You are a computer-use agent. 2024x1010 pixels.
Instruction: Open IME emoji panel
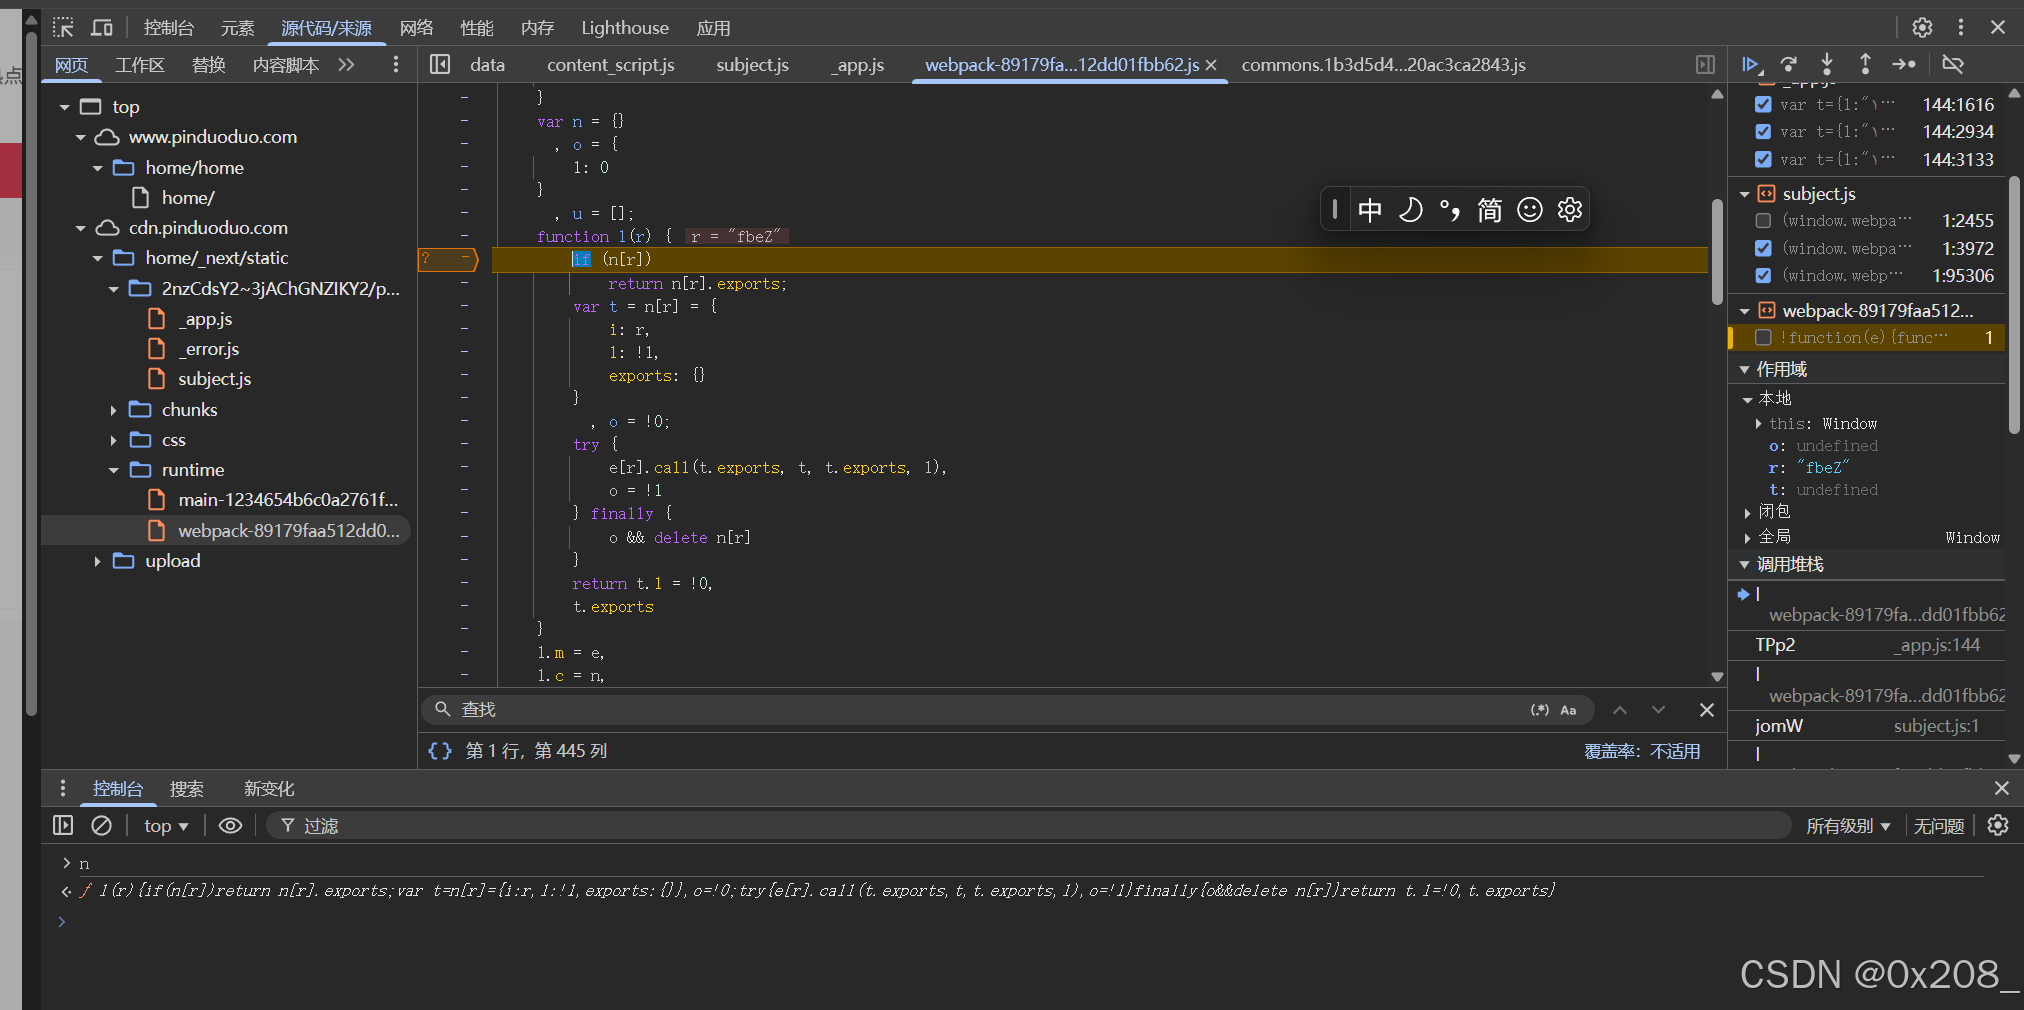point(1530,210)
